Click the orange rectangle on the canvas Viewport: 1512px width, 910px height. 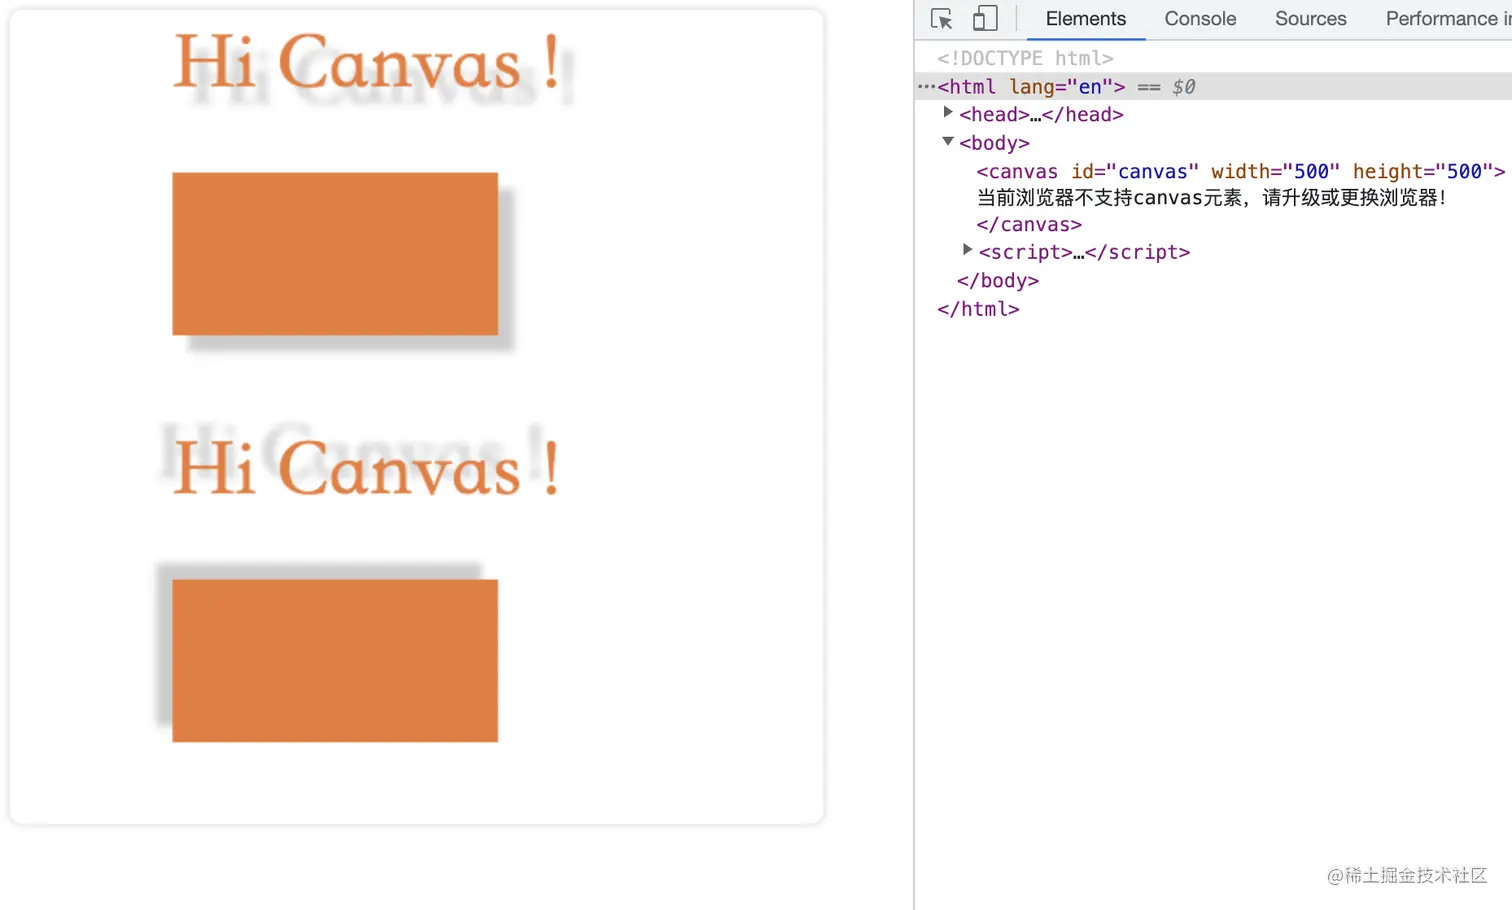[335, 253]
